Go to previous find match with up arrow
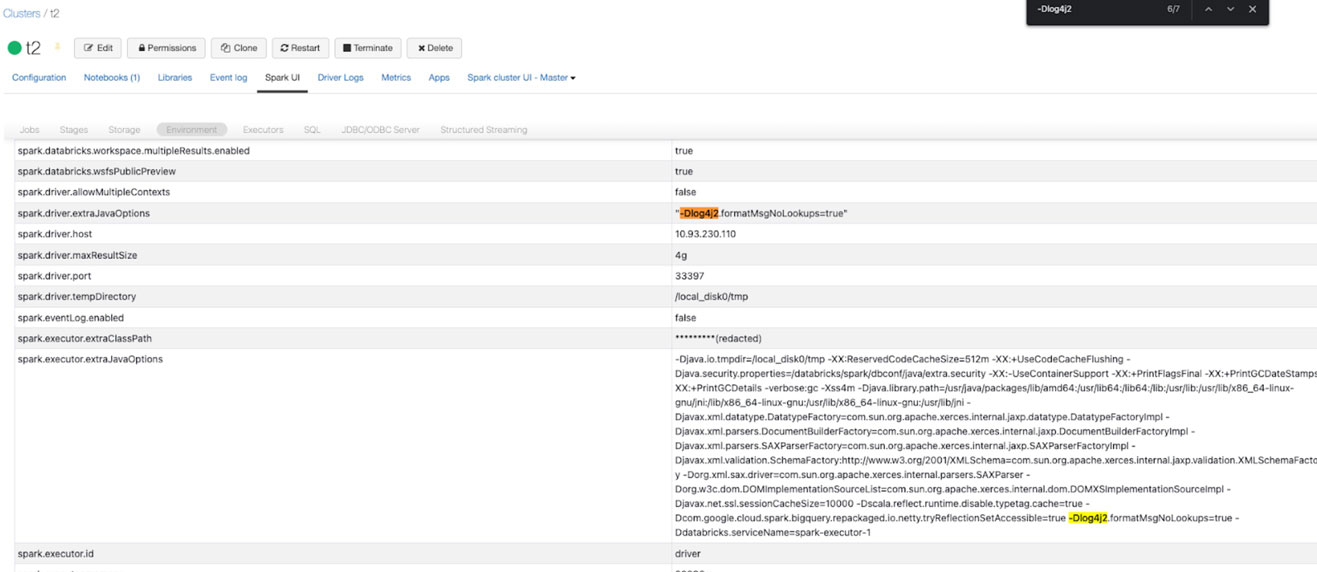 coord(1208,9)
